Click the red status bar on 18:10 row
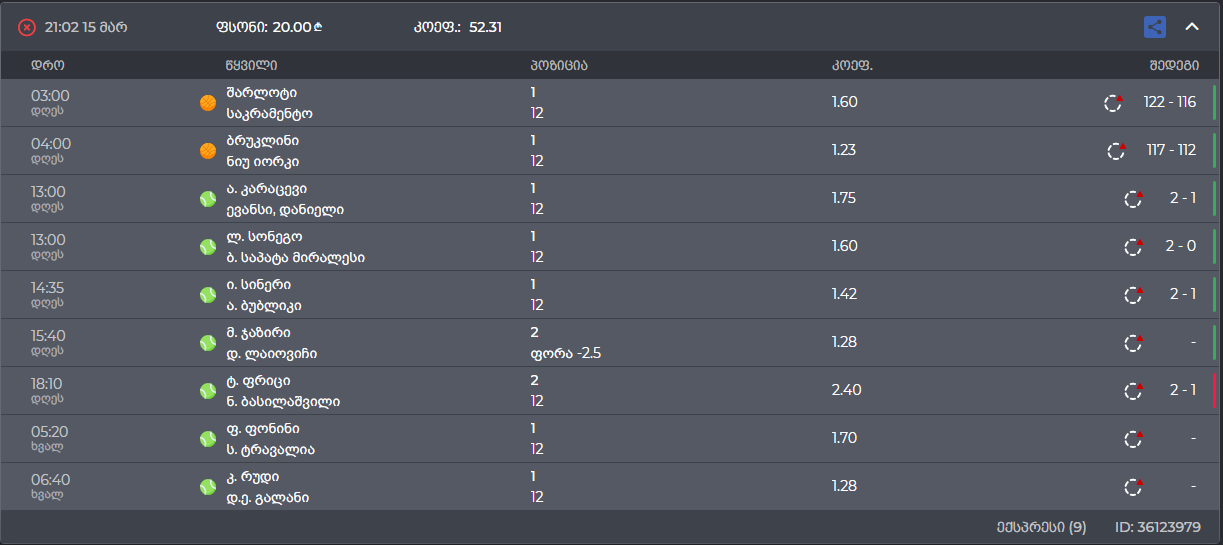 pyautogui.click(x=1214, y=390)
